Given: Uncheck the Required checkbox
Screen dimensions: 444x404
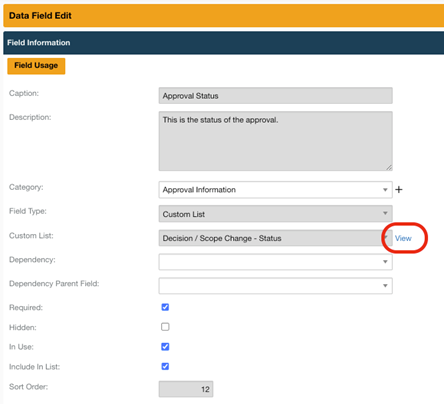Looking at the screenshot, I should [x=165, y=307].
